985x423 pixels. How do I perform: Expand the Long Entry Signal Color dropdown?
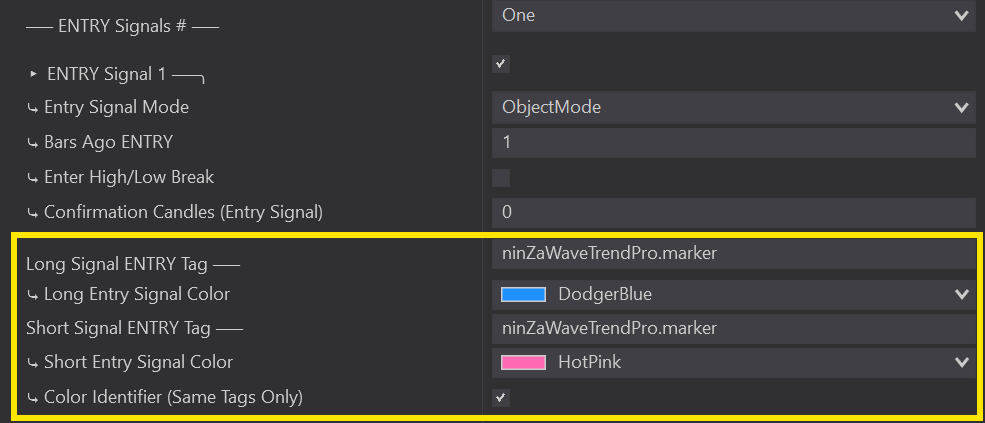click(x=962, y=294)
